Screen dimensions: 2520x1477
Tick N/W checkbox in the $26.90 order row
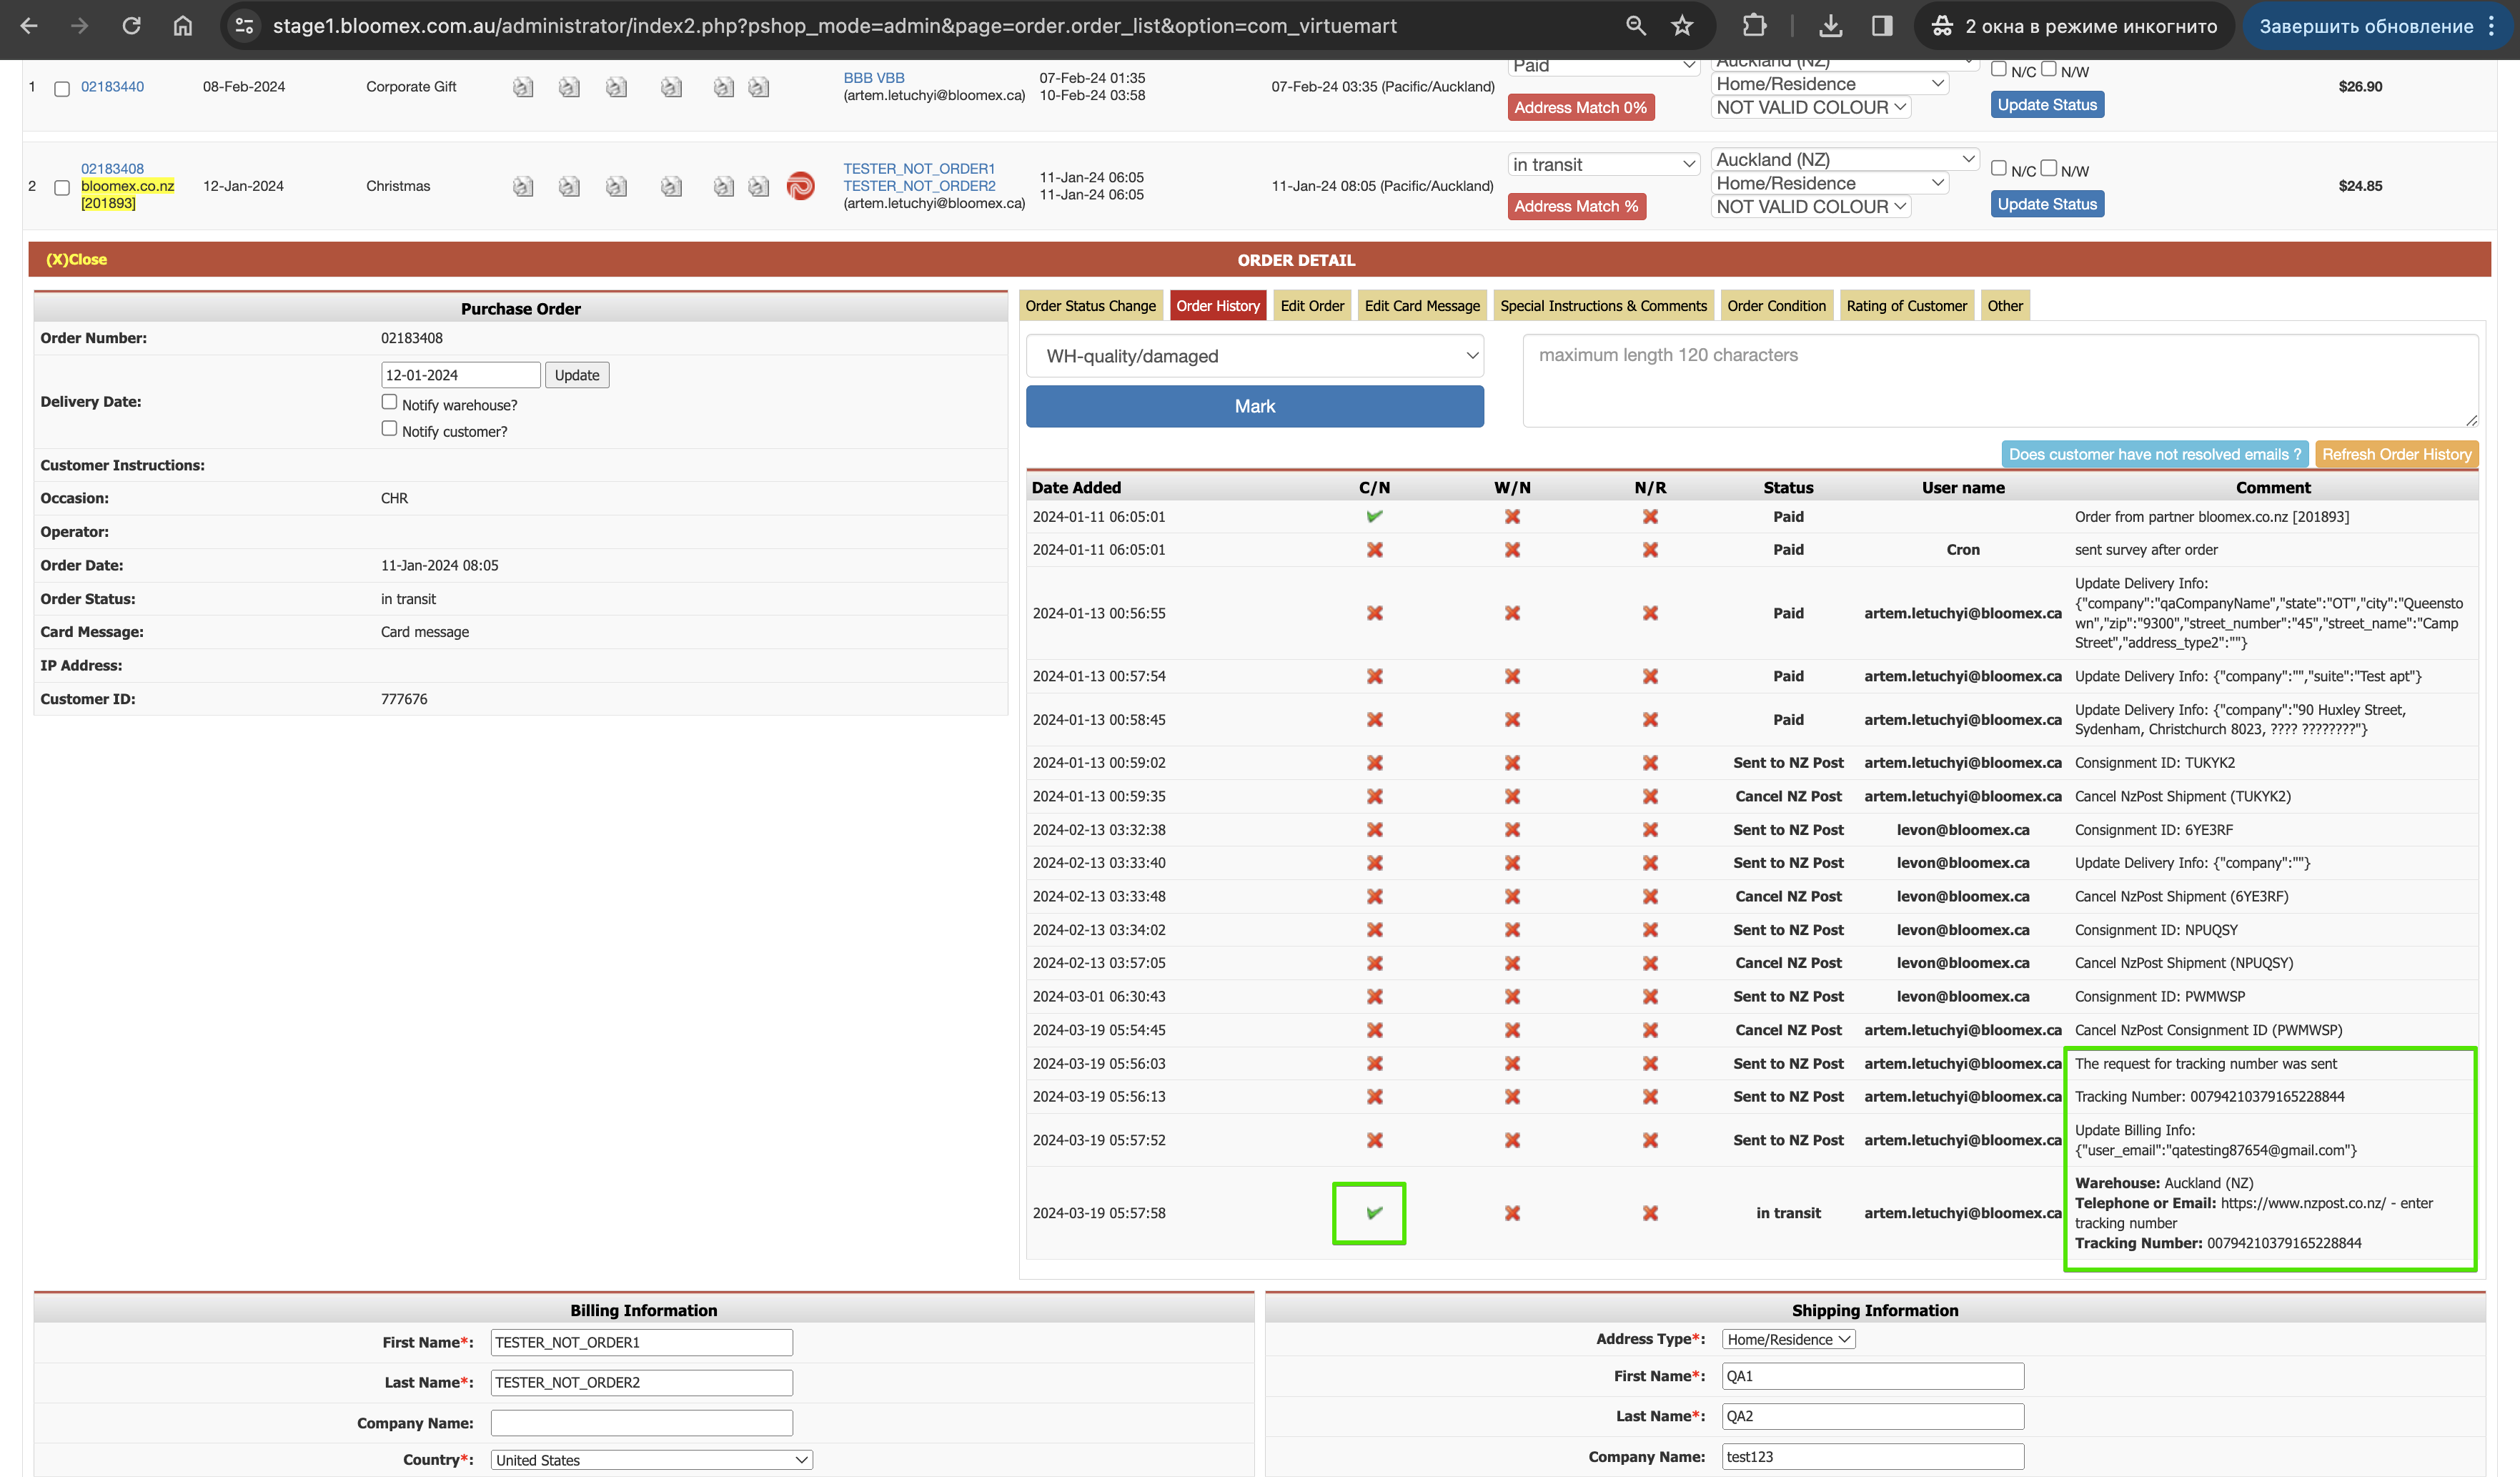(x=2049, y=69)
